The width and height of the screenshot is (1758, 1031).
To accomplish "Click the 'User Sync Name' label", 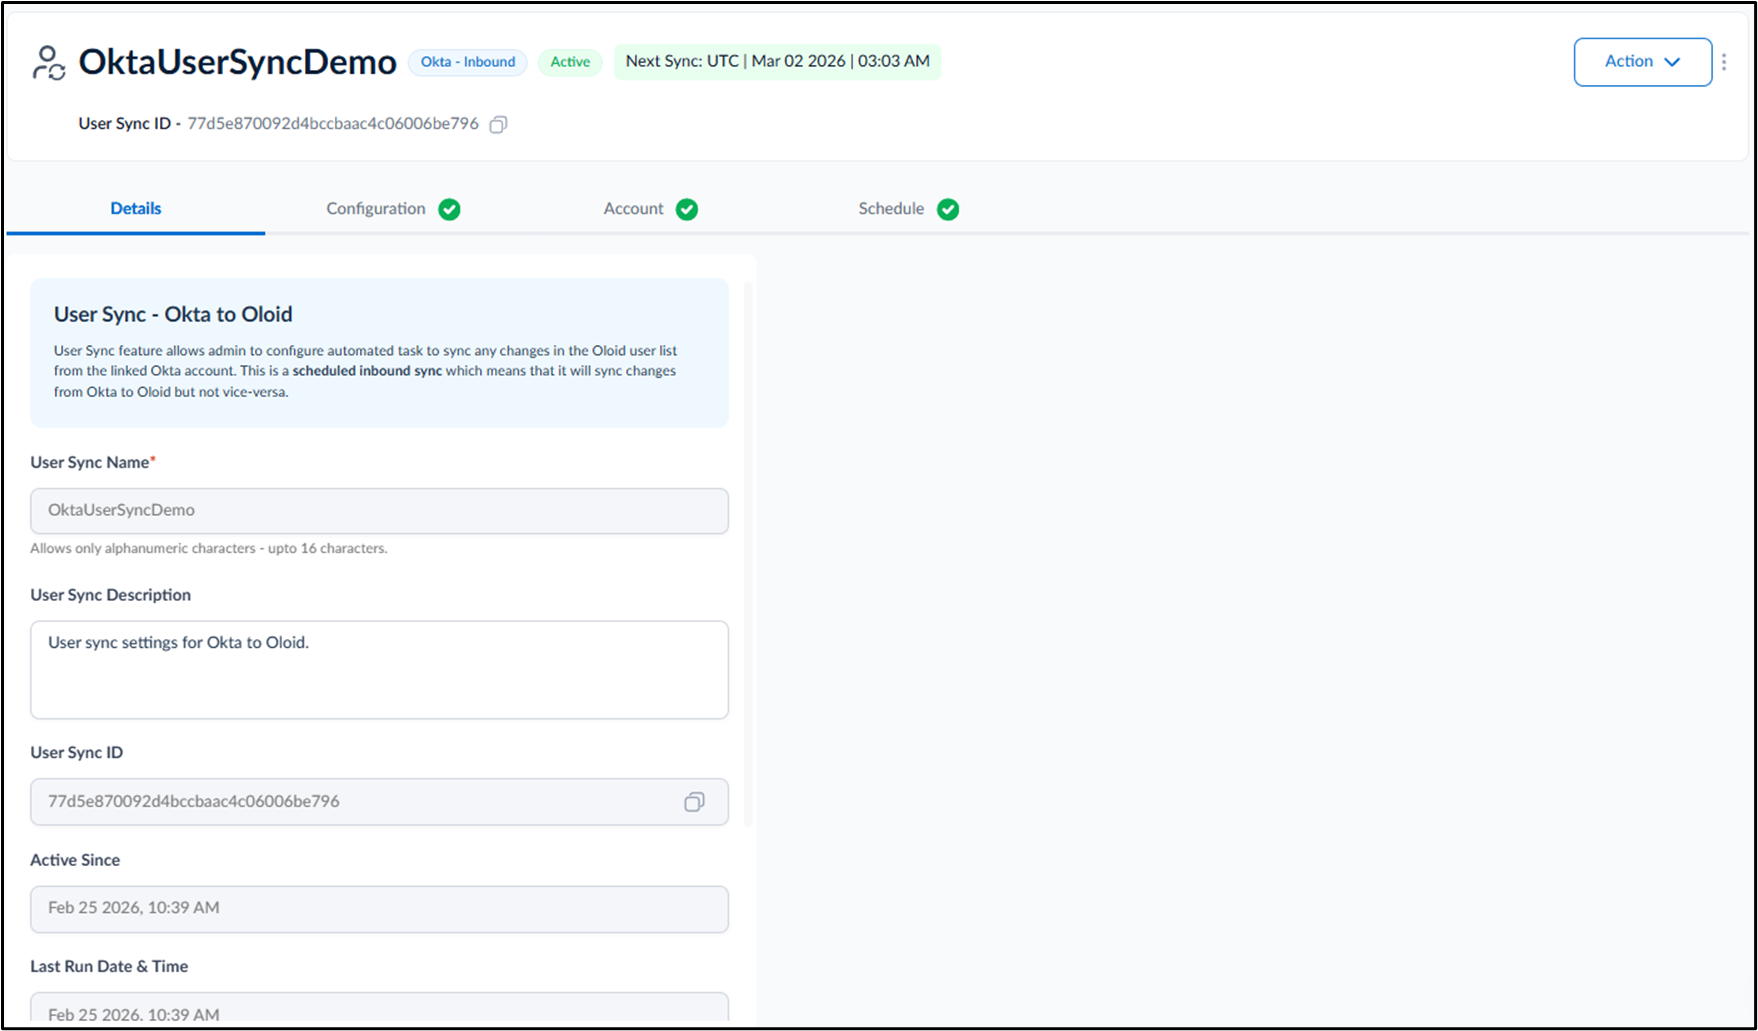I will click(x=93, y=462).
